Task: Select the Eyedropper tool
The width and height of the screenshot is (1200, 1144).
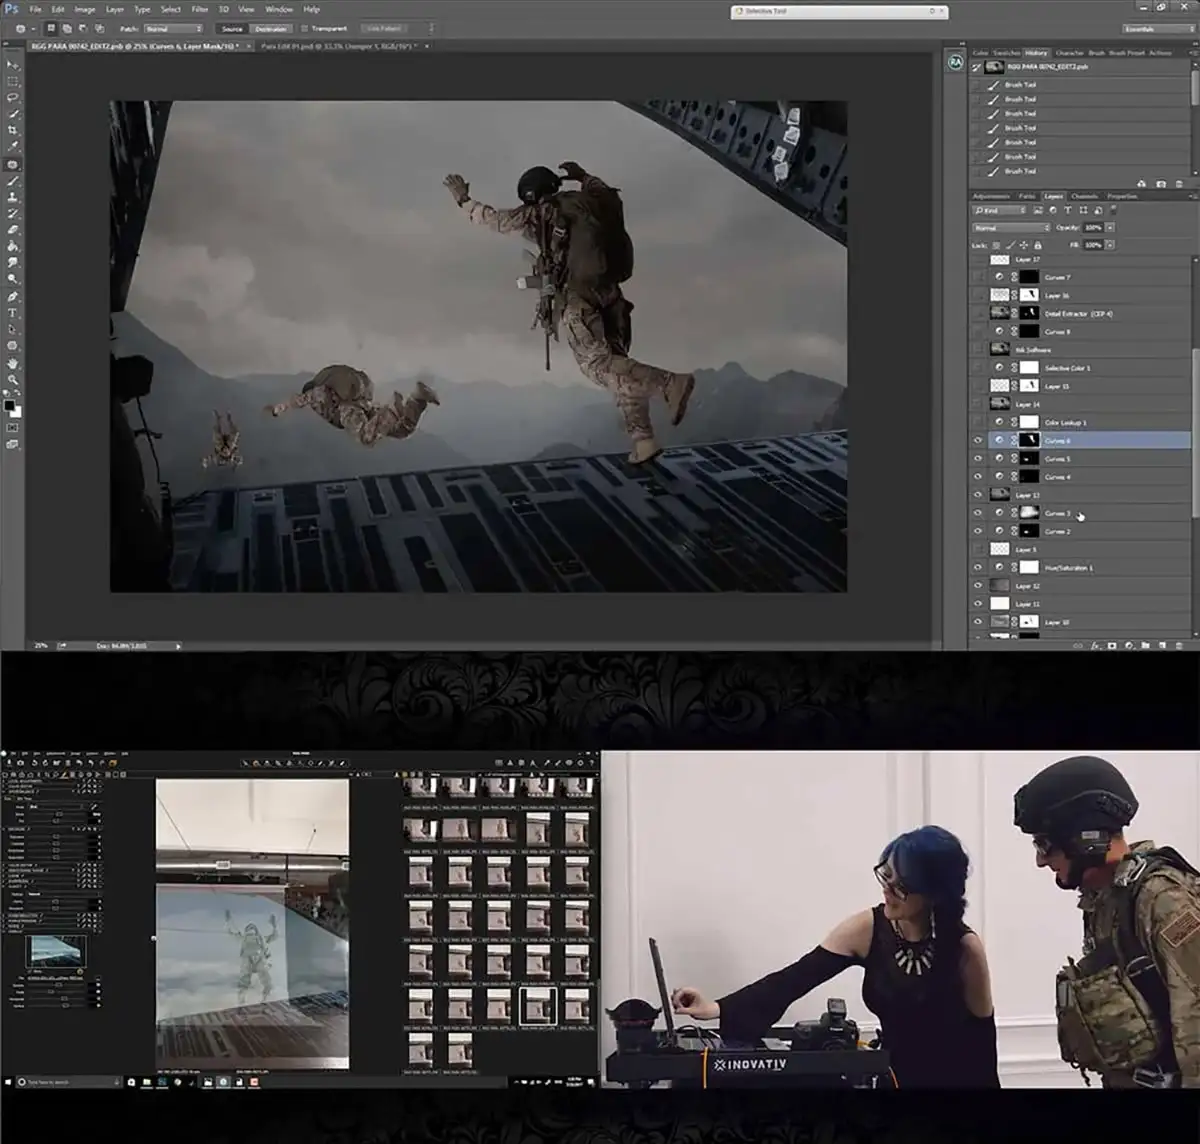Action: [13, 147]
